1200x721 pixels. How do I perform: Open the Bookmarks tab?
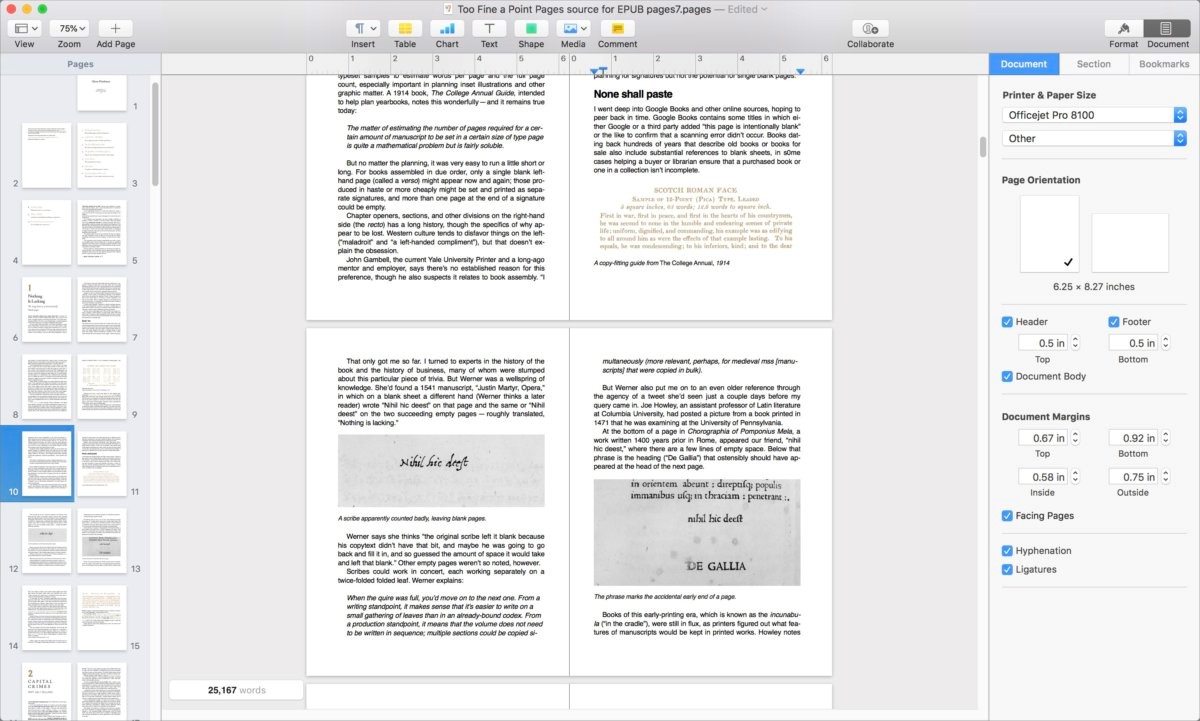pyautogui.click(x=1163, y=63)
